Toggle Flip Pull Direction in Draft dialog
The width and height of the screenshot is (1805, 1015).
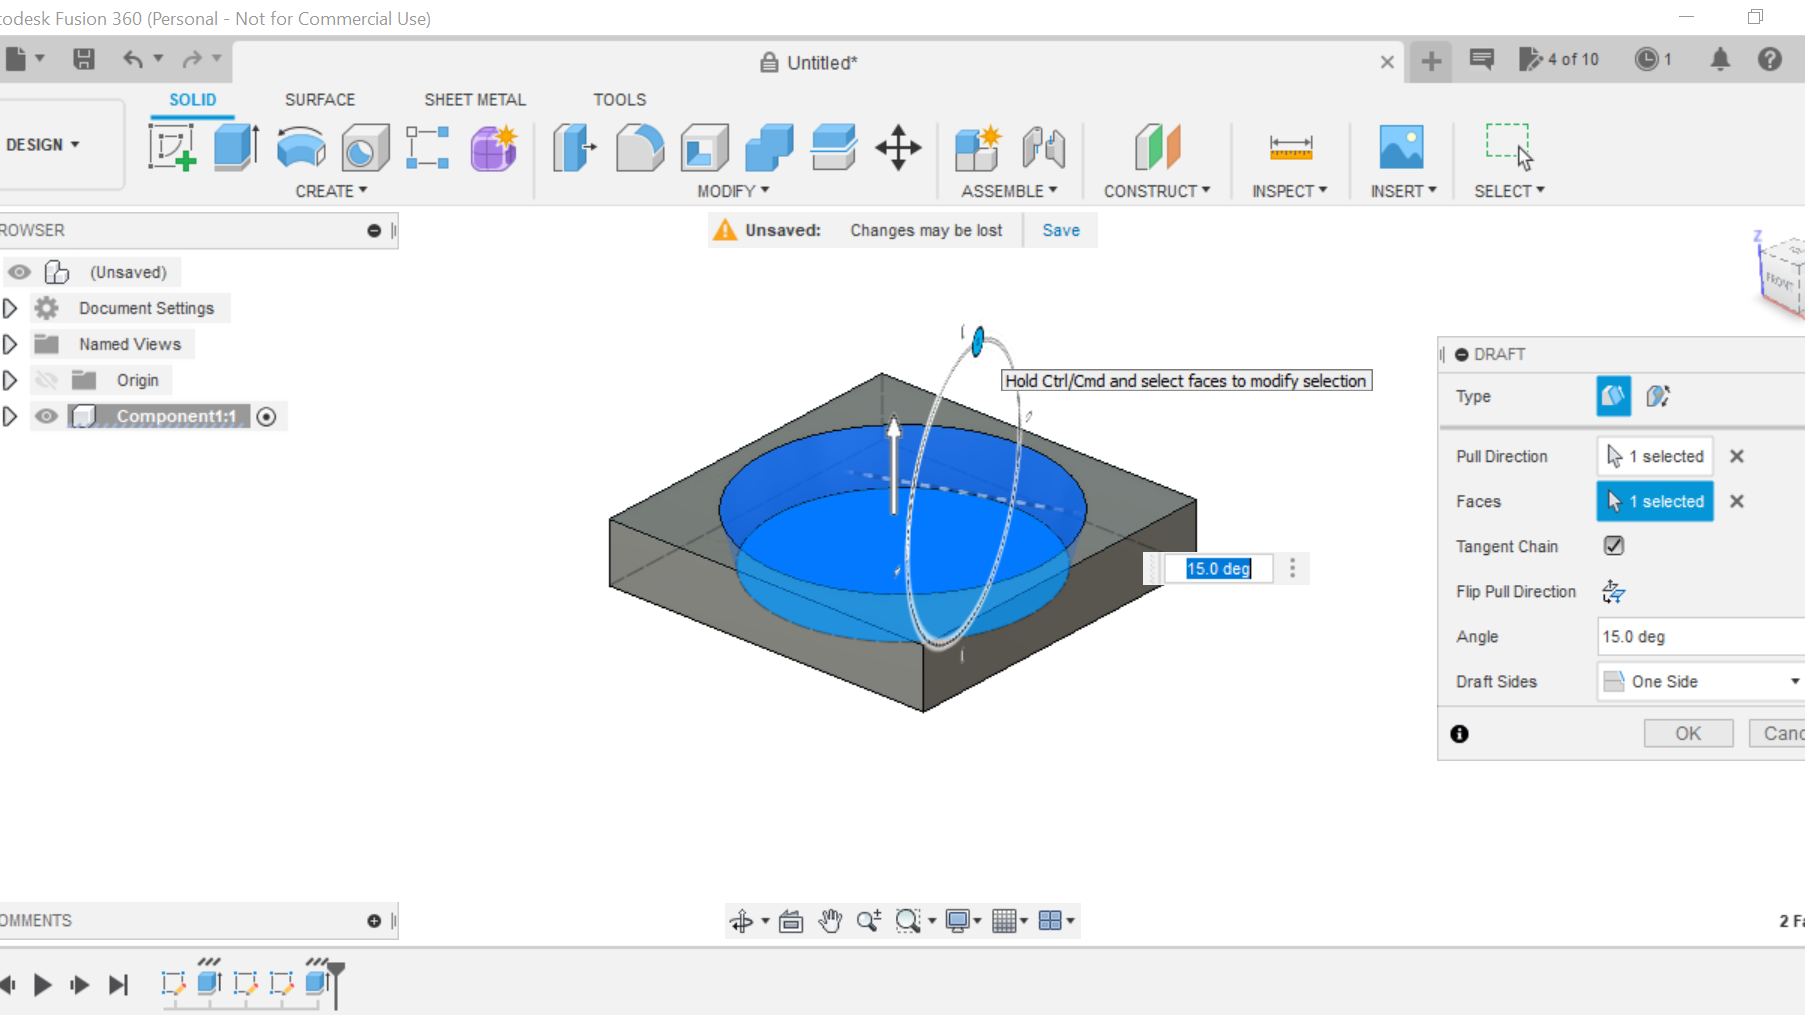pyautogui.click(x=1613, y=591)
